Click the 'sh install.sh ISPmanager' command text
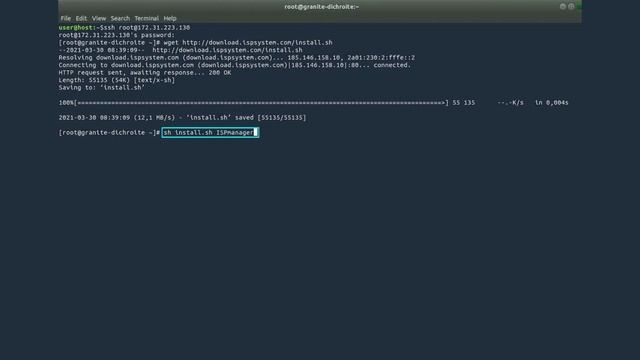The image size is (640, 360). tap(209, 133)
